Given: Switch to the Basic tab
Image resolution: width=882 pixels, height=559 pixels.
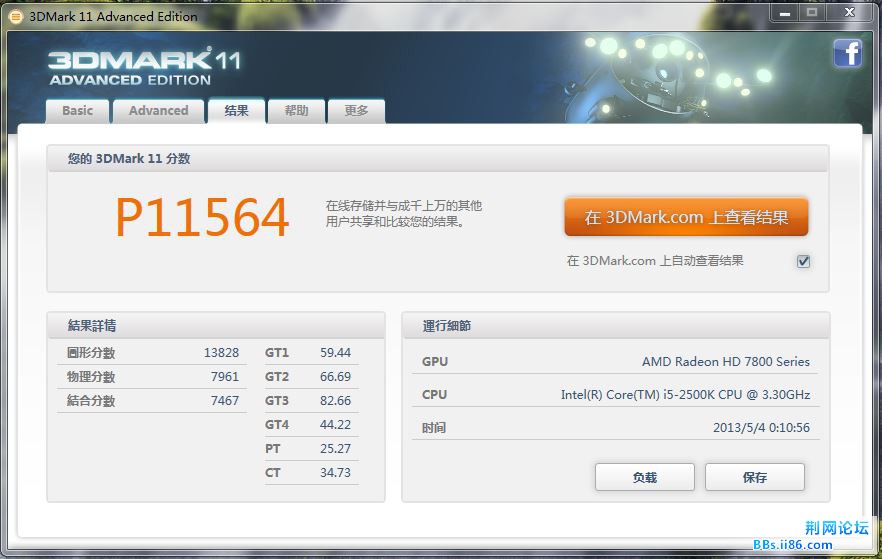Looking at the screenshot, I should pos(77,111).
